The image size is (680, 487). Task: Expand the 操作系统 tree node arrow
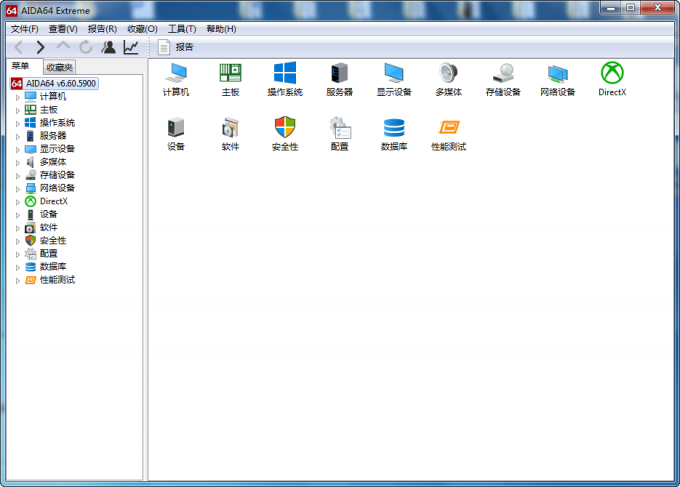point(18,123)
